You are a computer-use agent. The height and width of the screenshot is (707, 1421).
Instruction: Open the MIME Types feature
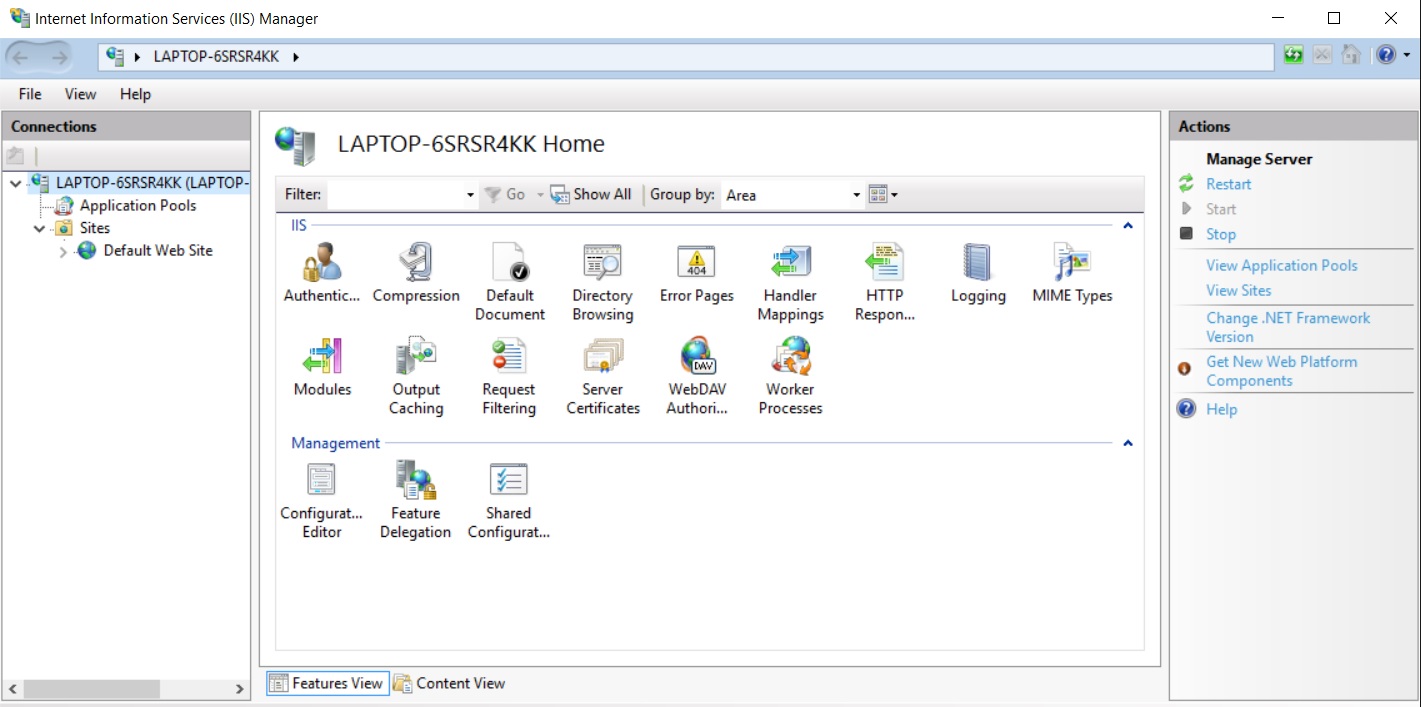pos(1072,272)
